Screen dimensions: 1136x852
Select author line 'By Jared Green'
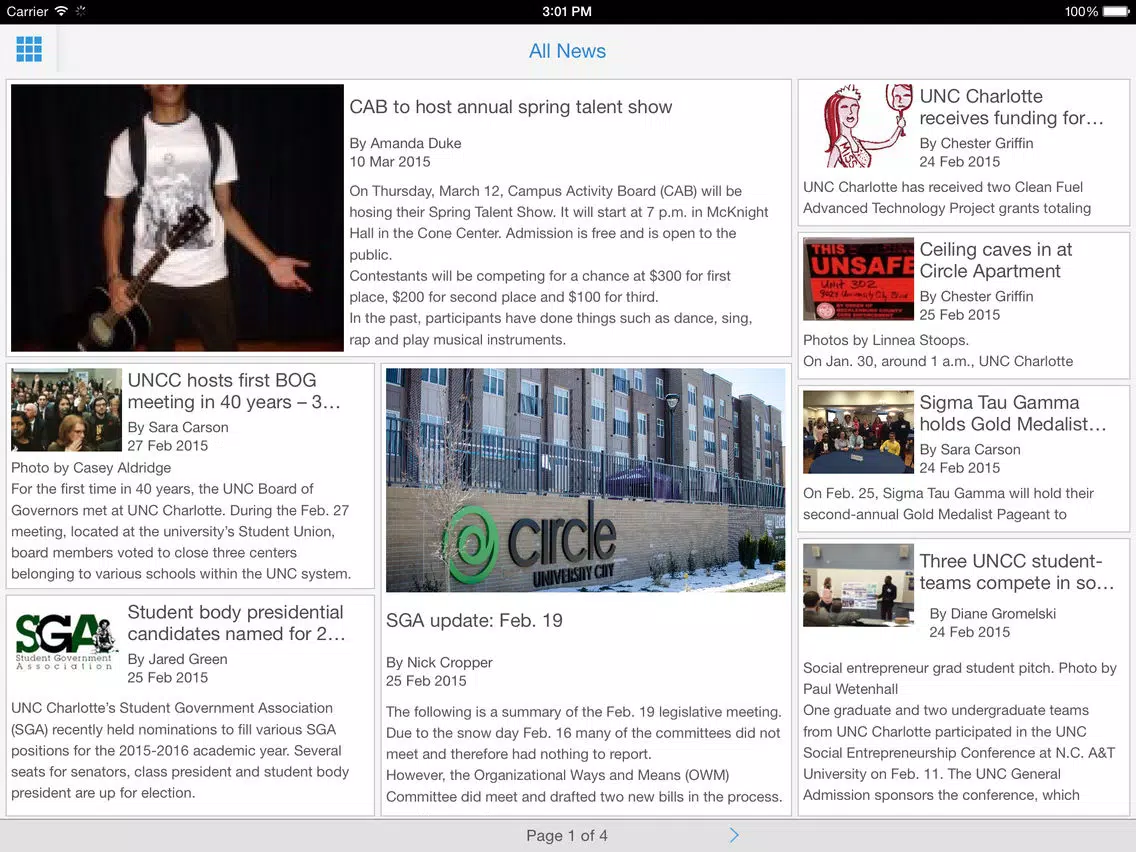click(x=178, y=659)
